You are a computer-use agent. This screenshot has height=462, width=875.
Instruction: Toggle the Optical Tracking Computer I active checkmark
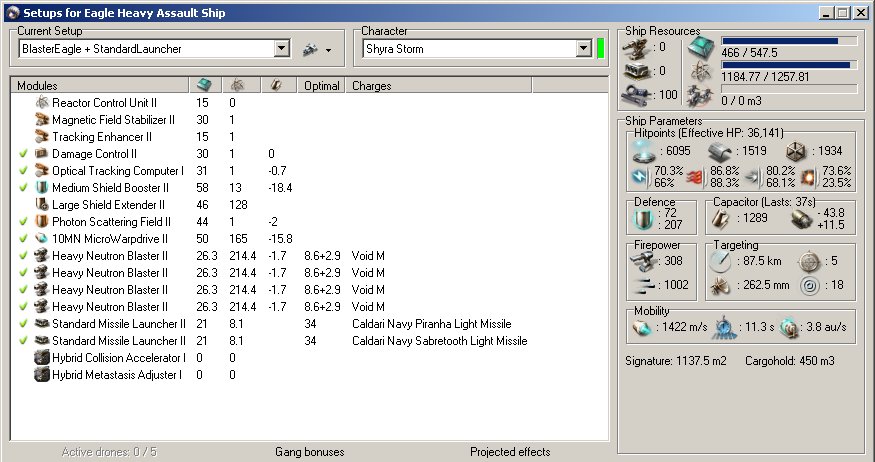pos(23,170)
